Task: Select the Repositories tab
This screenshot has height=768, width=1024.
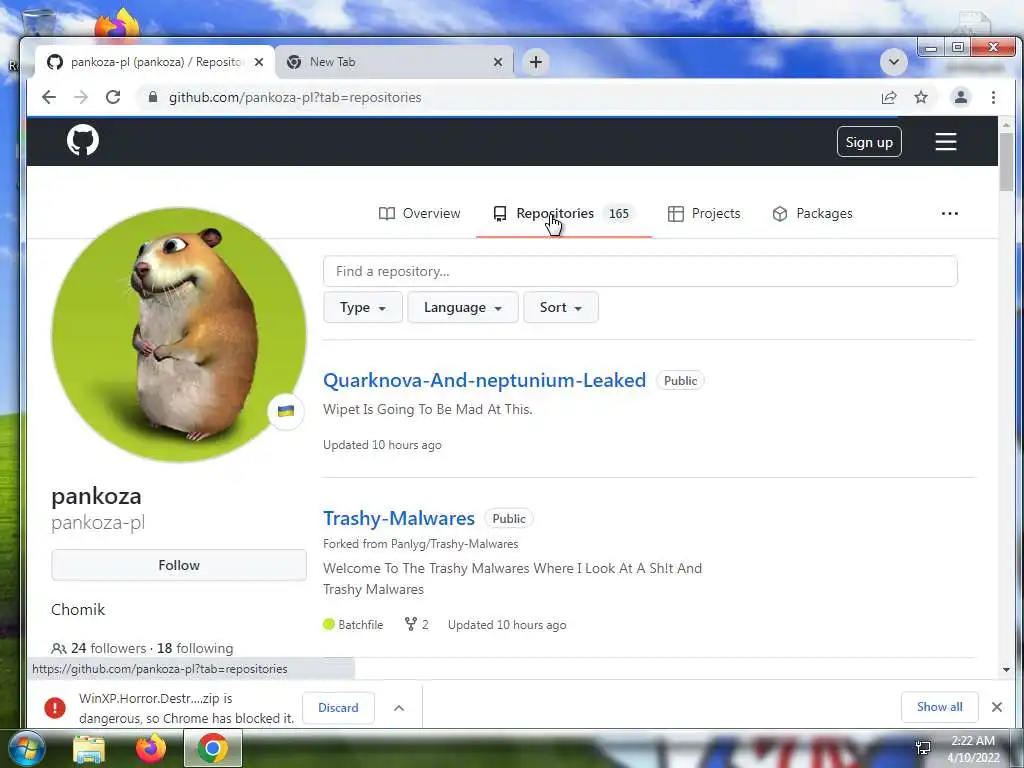Action: [x=562, y=214]
